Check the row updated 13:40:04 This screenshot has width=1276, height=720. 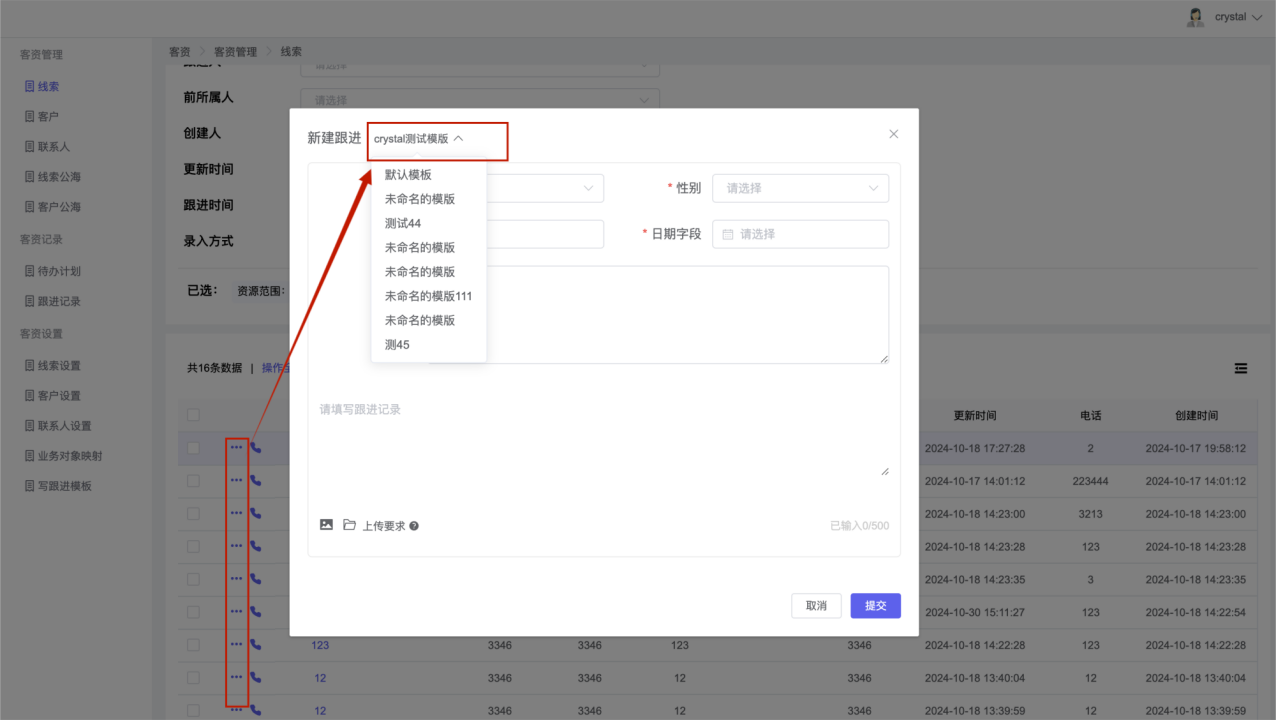point(194,678)
